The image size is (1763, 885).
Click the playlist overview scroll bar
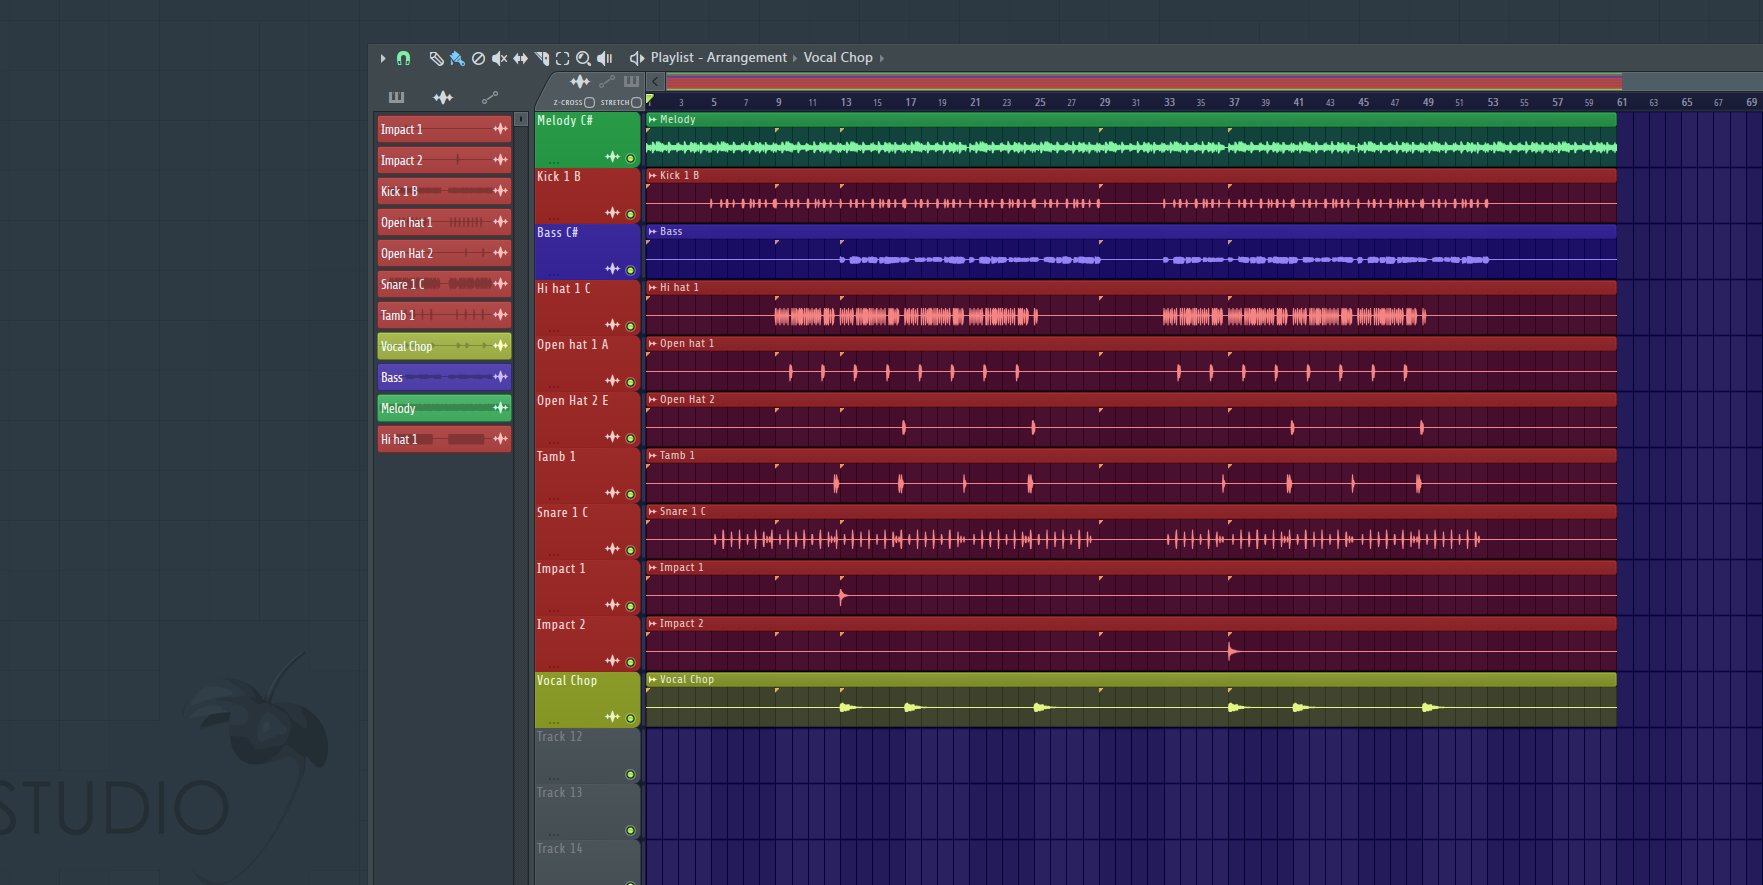pos(1144,82)
